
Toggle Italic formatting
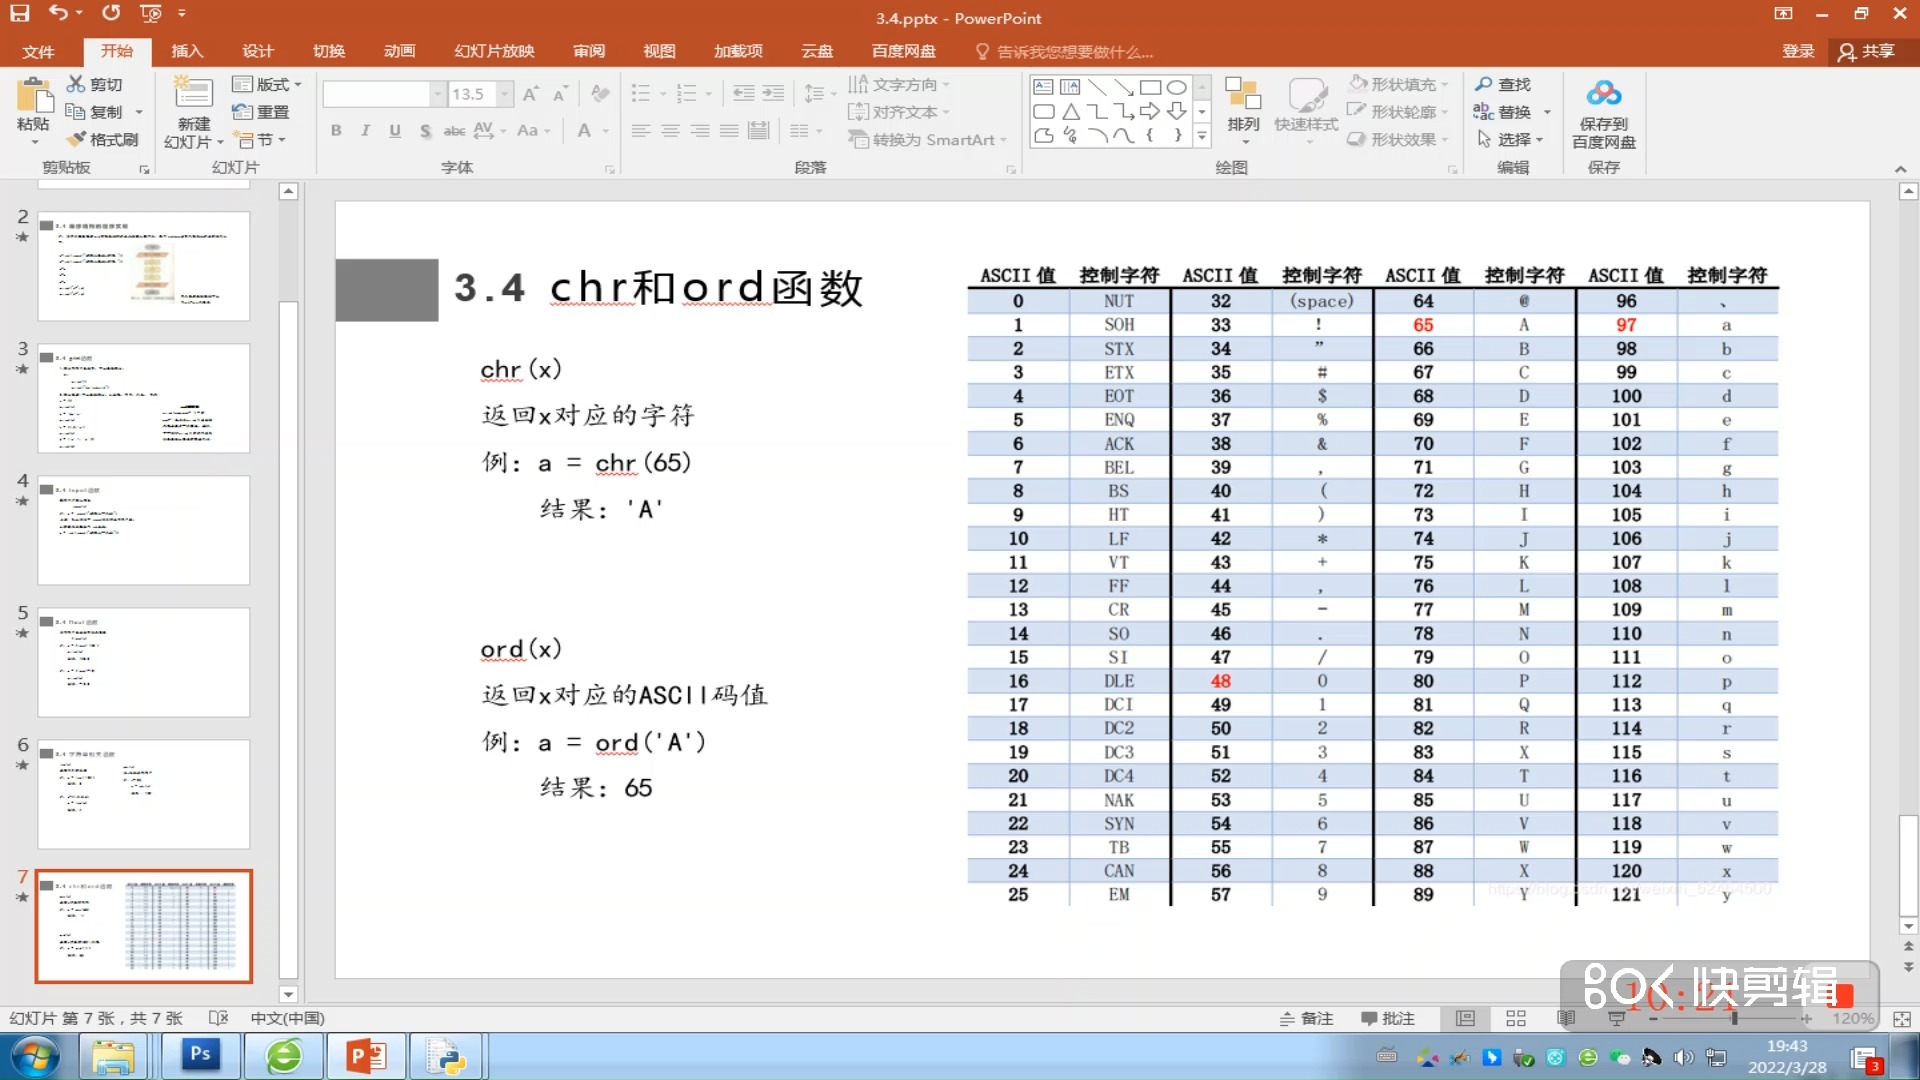click(x=365, y=130)
